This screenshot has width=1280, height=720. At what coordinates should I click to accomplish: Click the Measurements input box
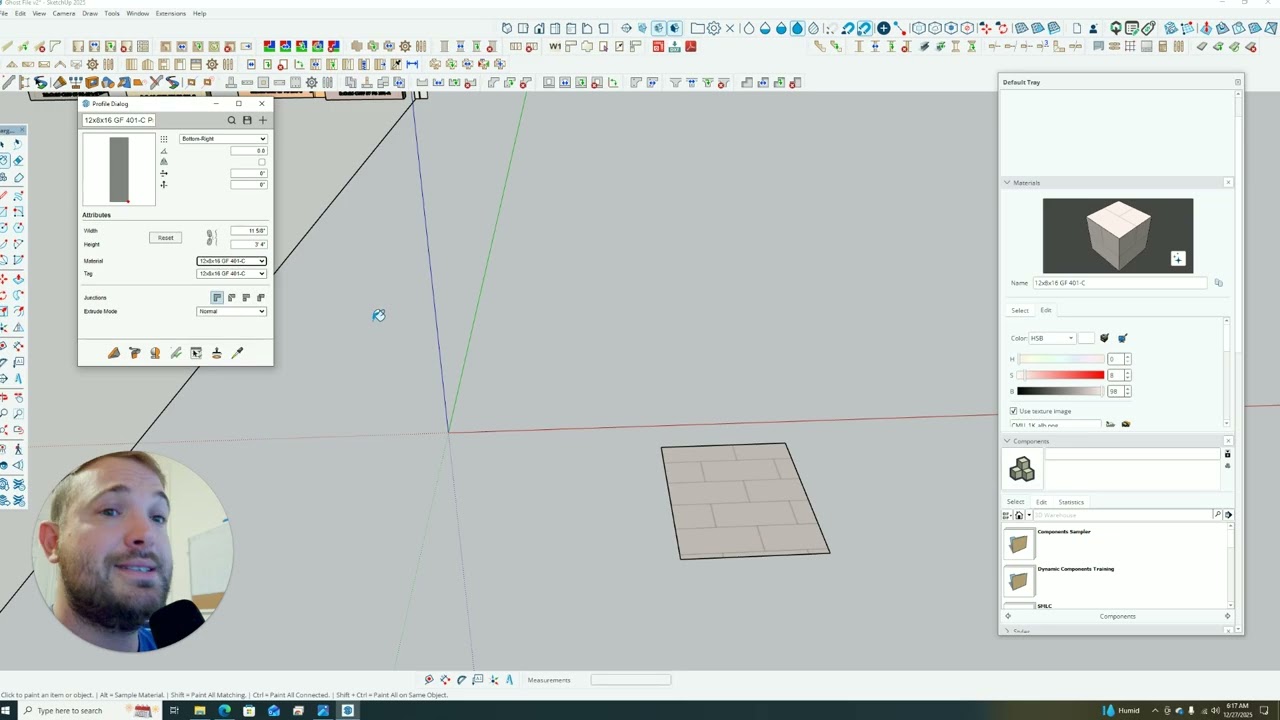pyautogui.click(x=631, y=680)
